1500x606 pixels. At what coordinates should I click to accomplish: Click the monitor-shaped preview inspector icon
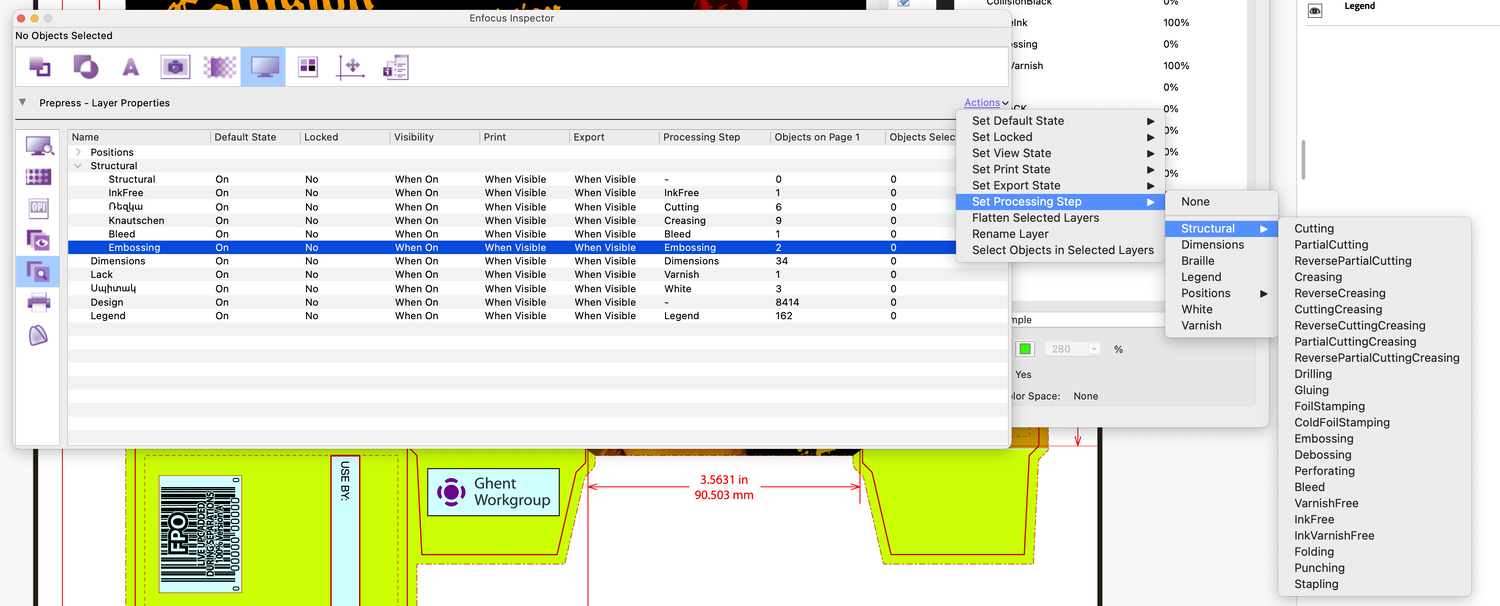262,66
